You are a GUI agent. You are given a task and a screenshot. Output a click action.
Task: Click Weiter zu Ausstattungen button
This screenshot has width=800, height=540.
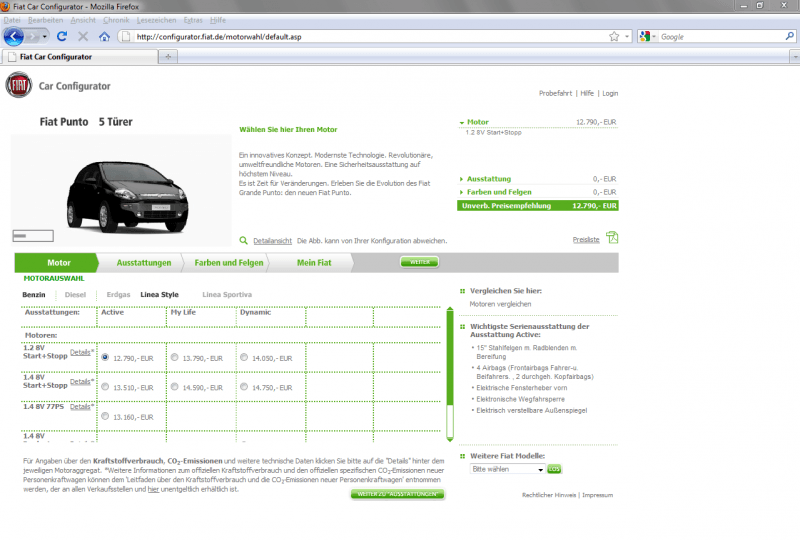pos(397,494)
